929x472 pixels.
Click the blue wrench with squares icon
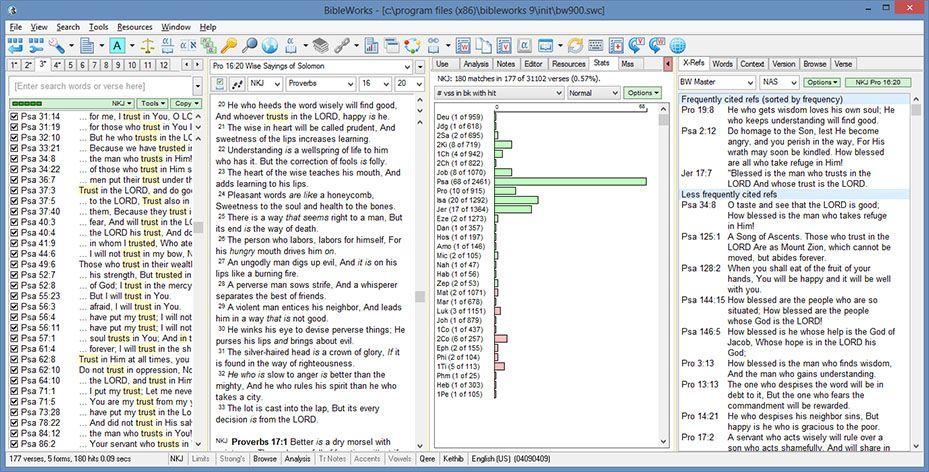[x=36, y=45]
